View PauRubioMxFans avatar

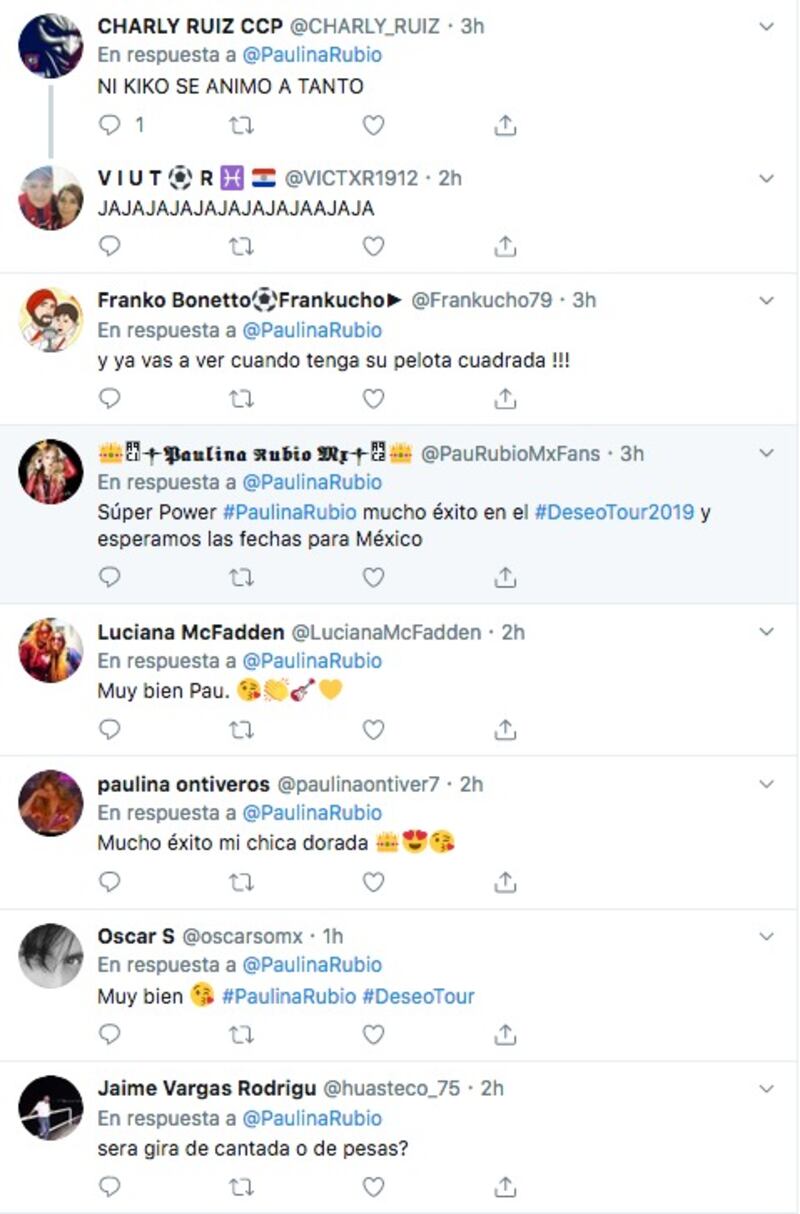51,471
